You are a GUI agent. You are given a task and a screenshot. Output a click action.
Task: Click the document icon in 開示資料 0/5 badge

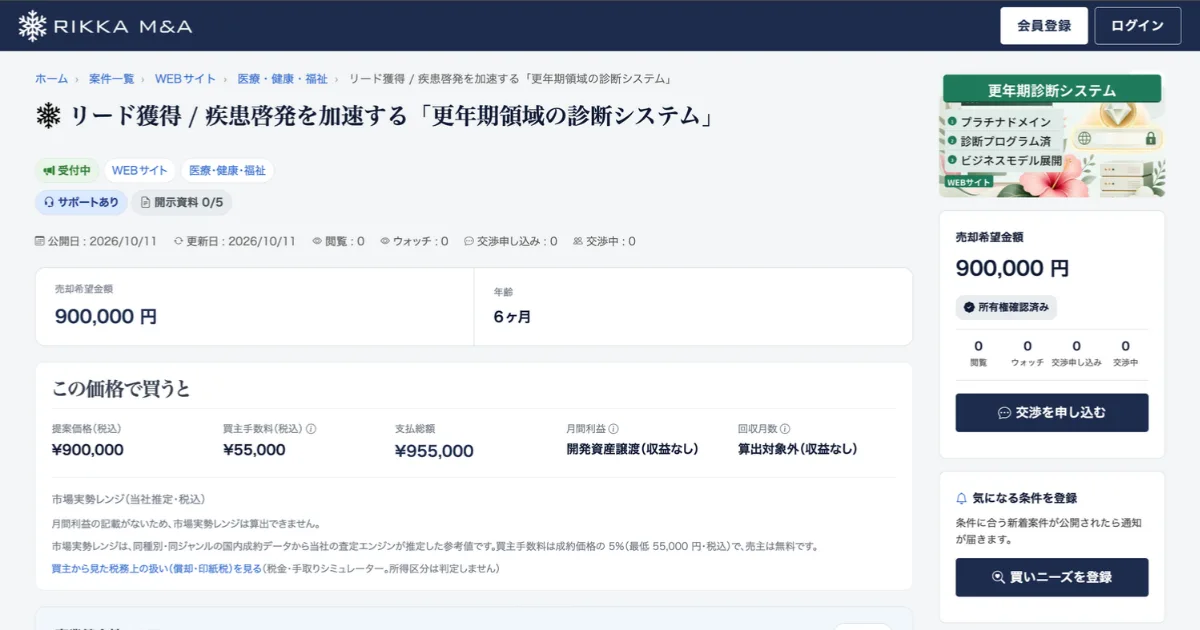coord(145,202)
